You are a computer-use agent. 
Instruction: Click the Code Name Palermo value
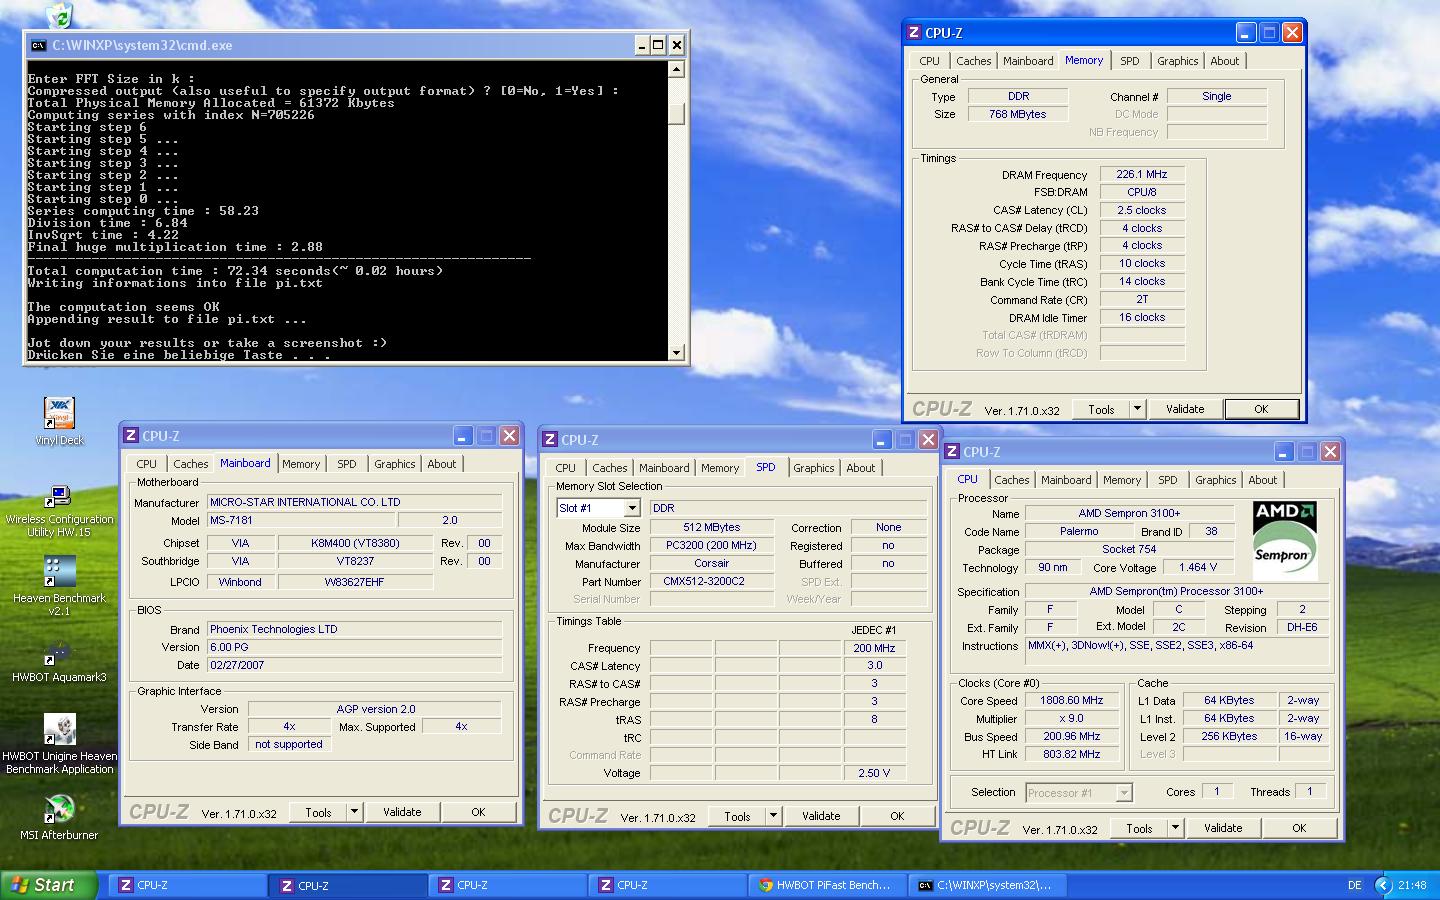[1079, 532]
